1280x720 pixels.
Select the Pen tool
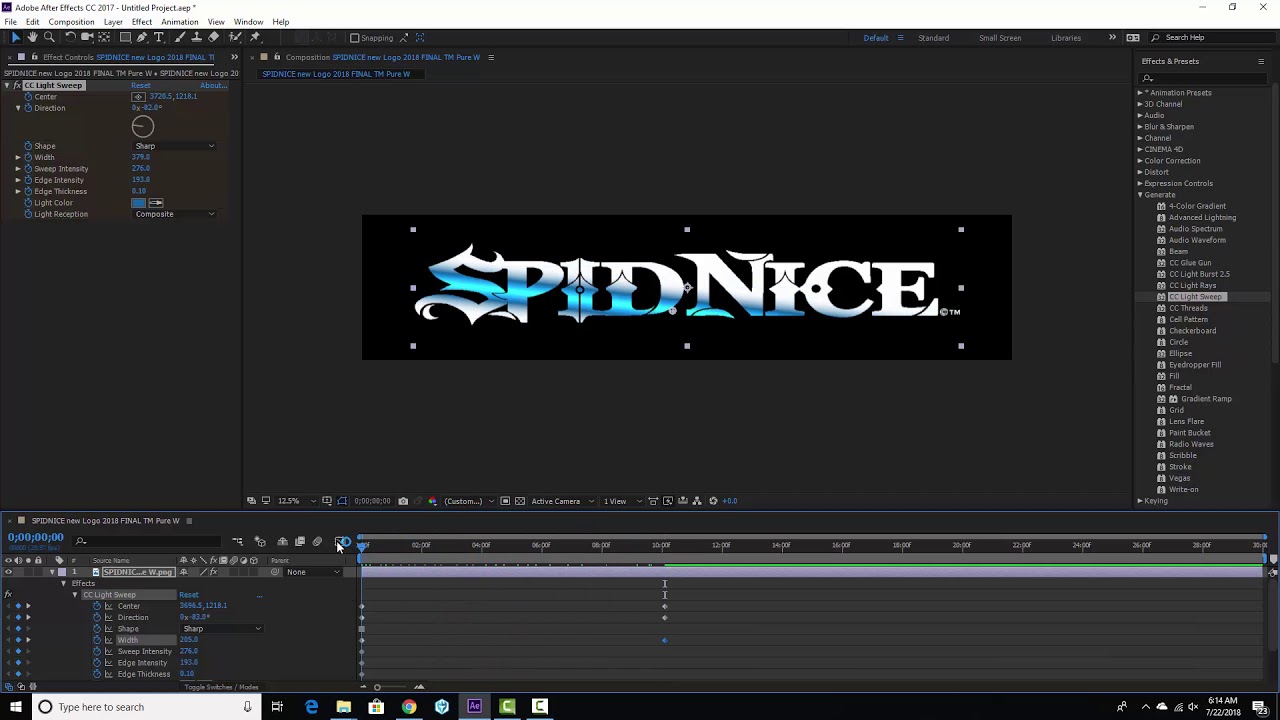pyautogui.click(x=142, y=37)
